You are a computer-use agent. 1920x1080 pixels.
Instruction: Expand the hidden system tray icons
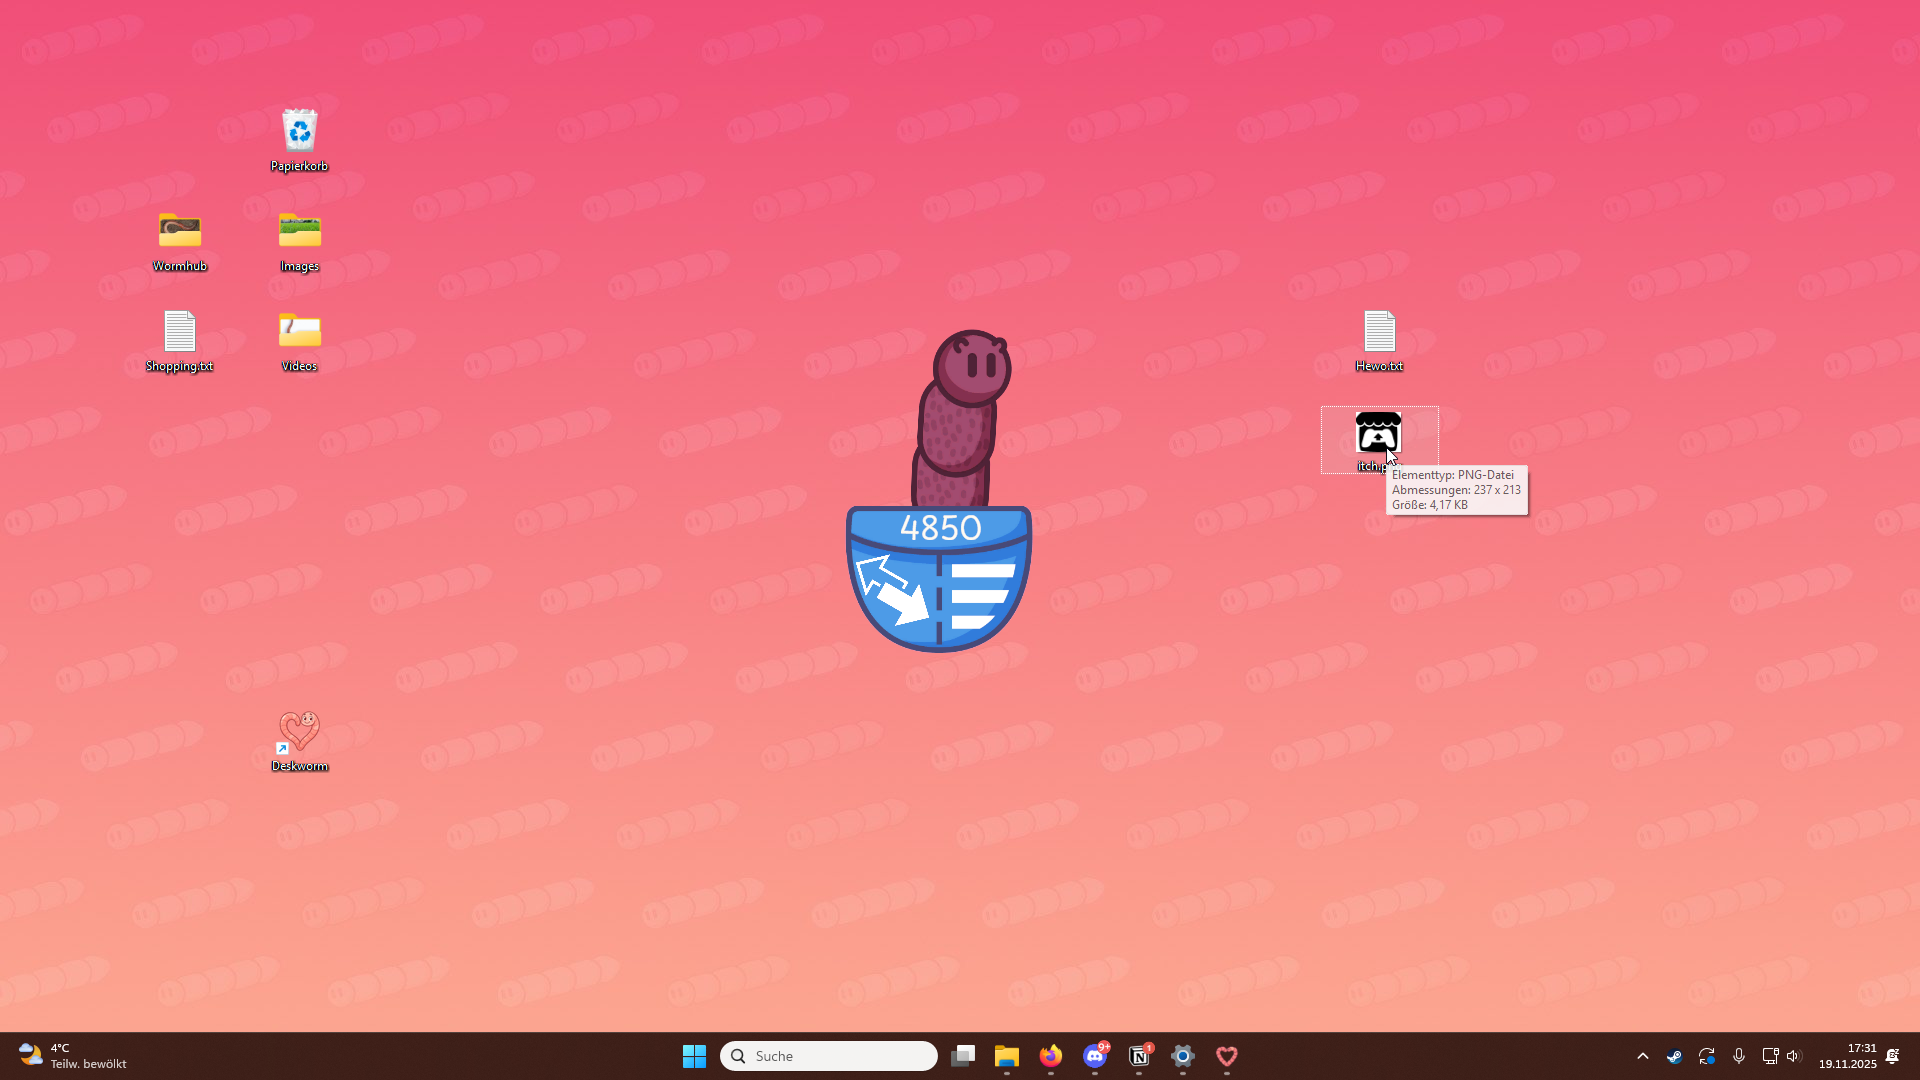click(1642, 1056)
